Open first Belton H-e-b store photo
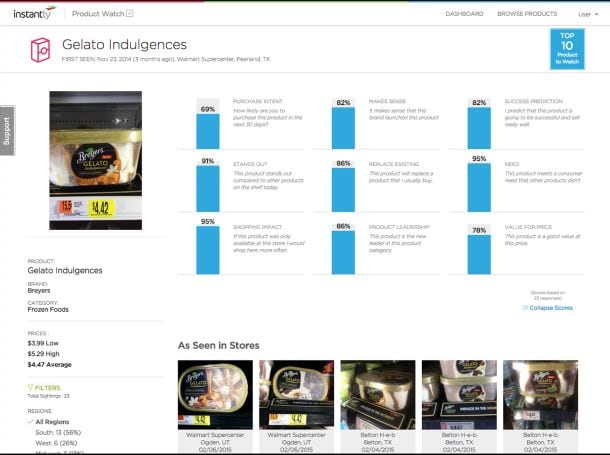Image resolution: width=610 pixels, height=455 pixels. tap(378, 395)
